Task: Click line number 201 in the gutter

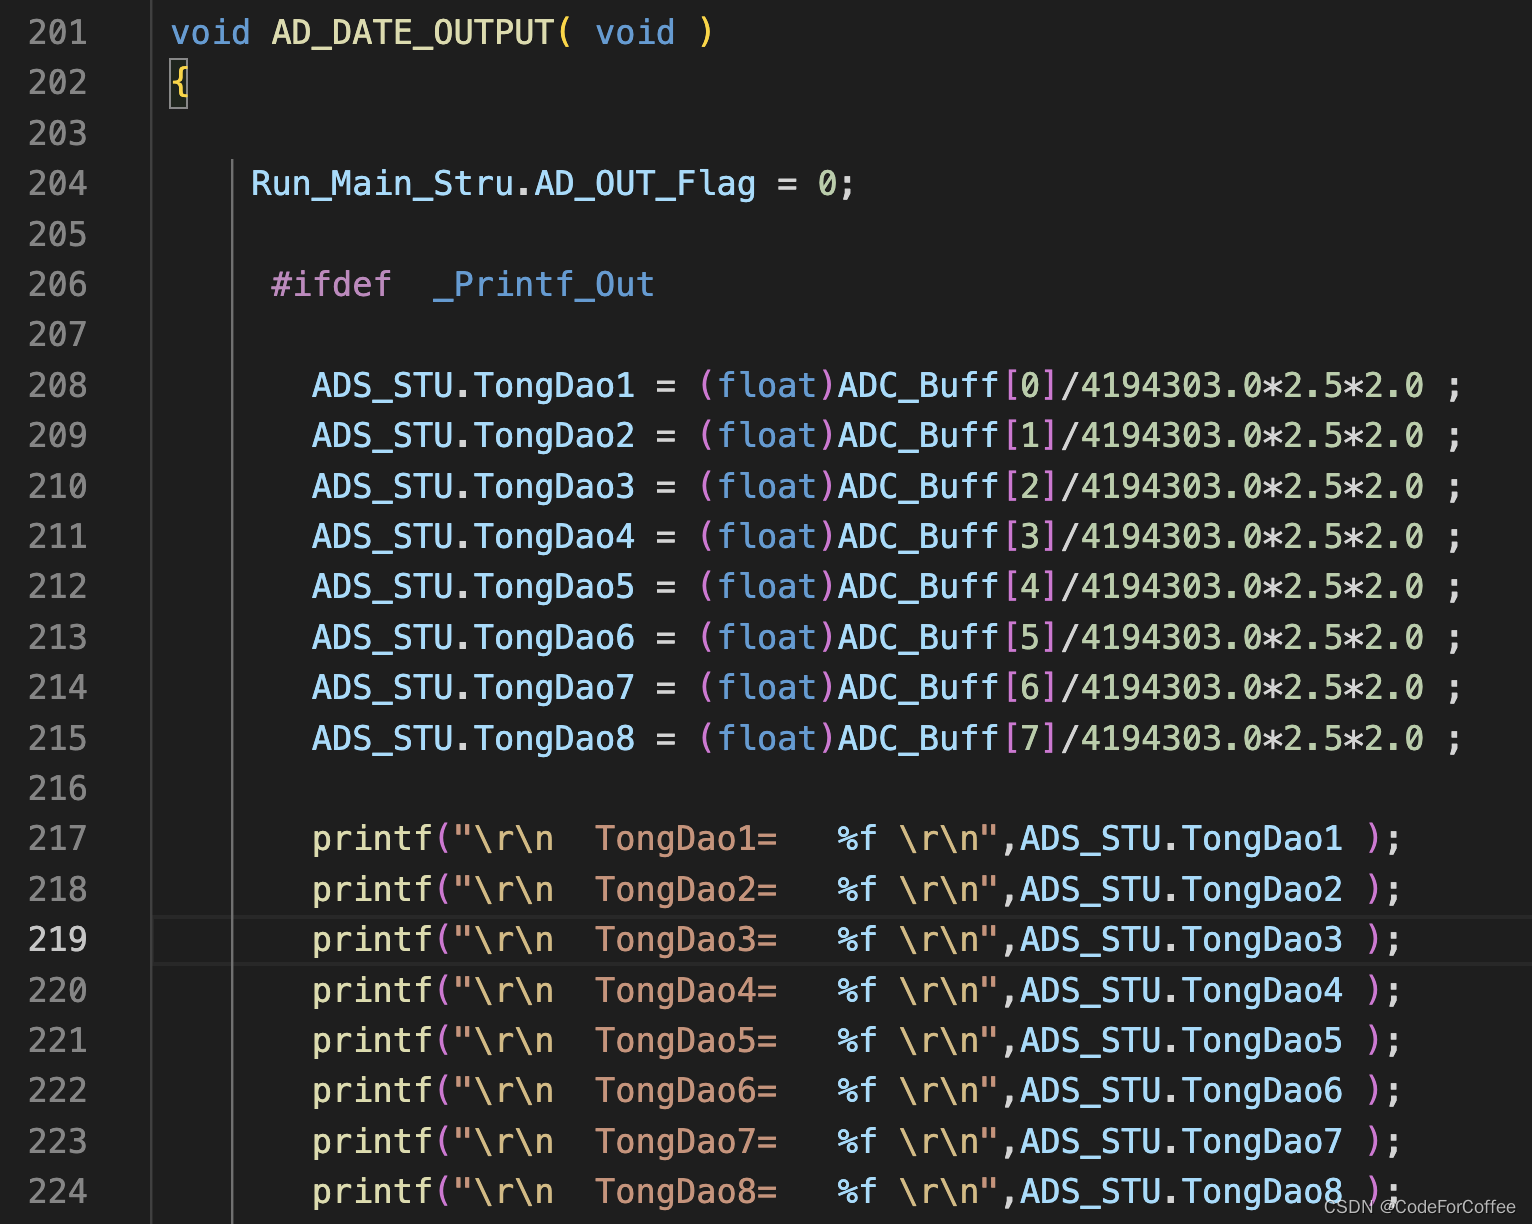Action: click(58, 33)
